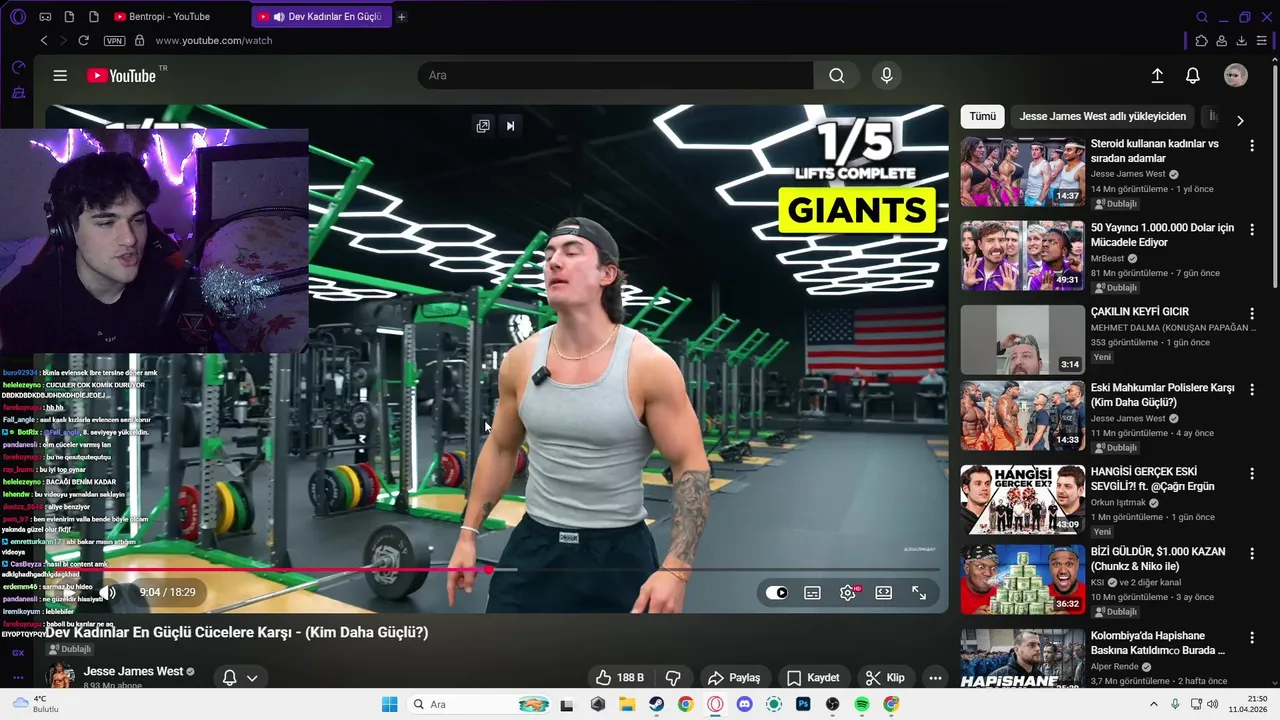Create a clip with Klip button

(x=886, y=677)
